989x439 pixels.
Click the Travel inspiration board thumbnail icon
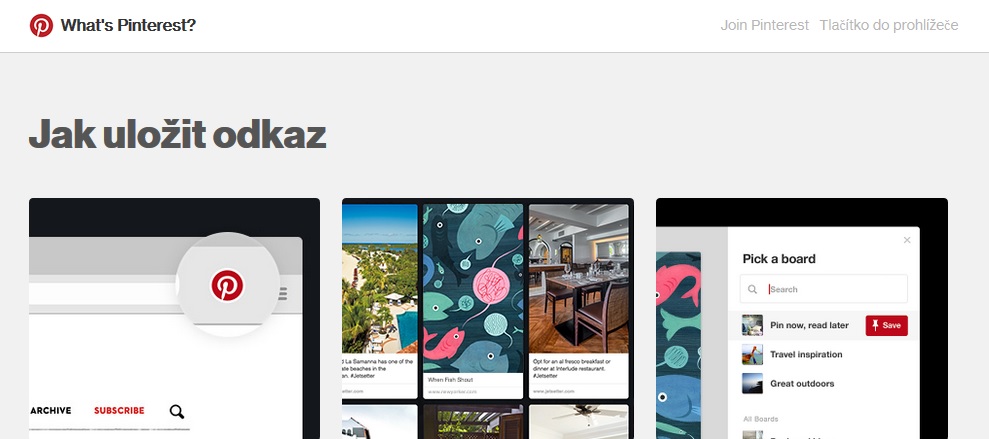752,354
